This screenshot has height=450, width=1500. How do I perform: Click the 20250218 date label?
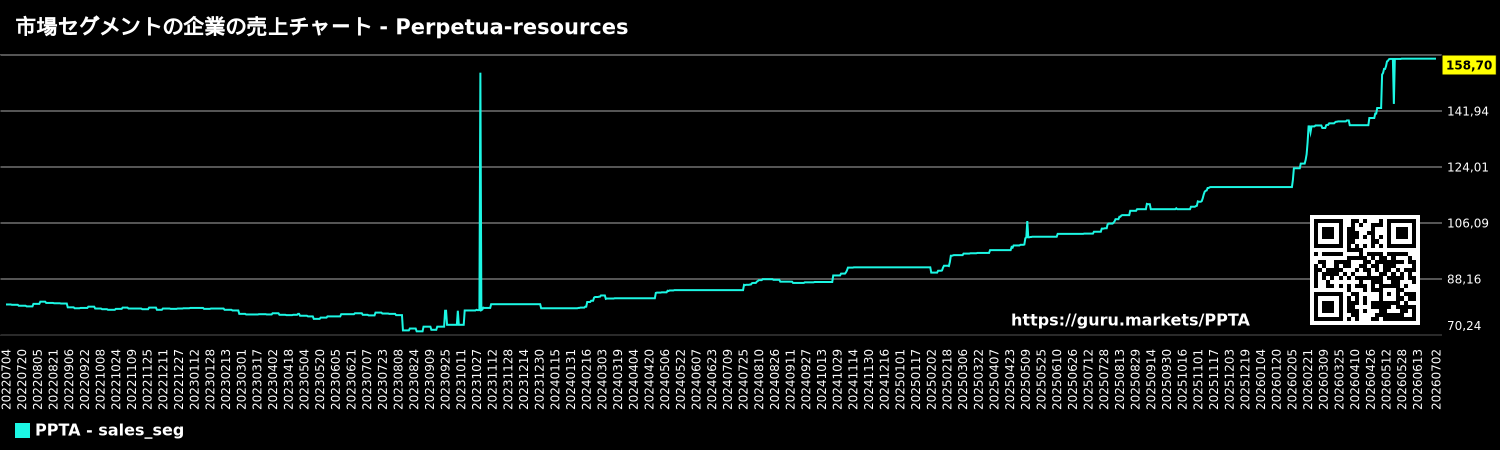(x=947, y=379)
